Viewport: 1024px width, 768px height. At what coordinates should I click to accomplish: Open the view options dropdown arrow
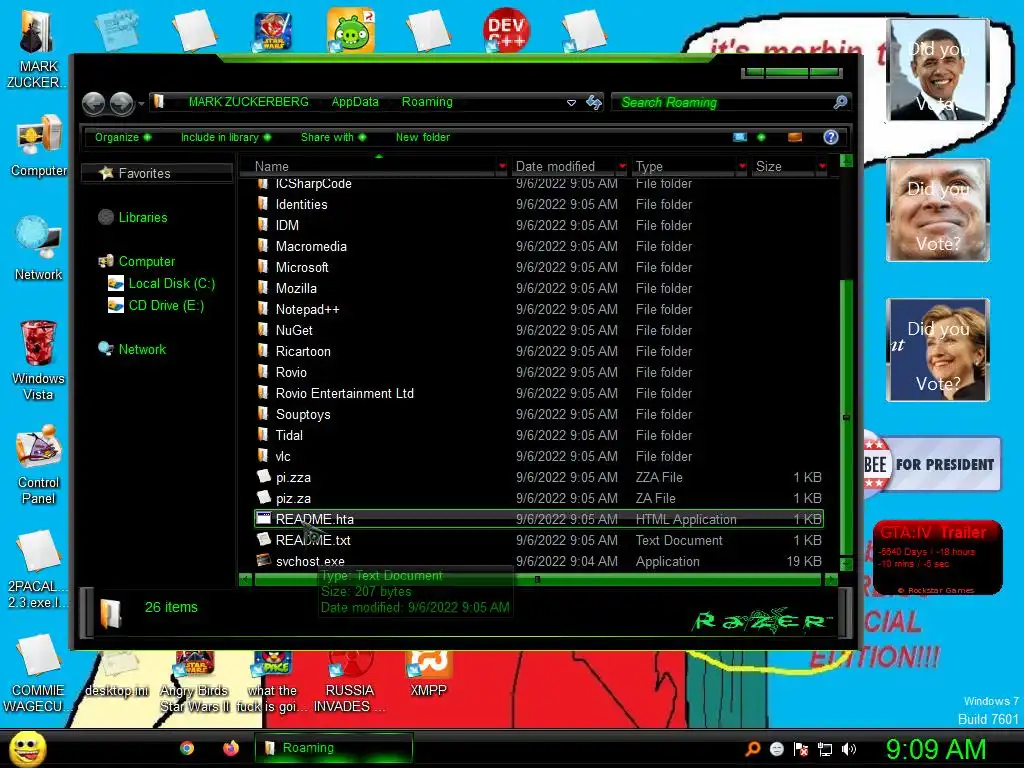[x=761, y=137]
